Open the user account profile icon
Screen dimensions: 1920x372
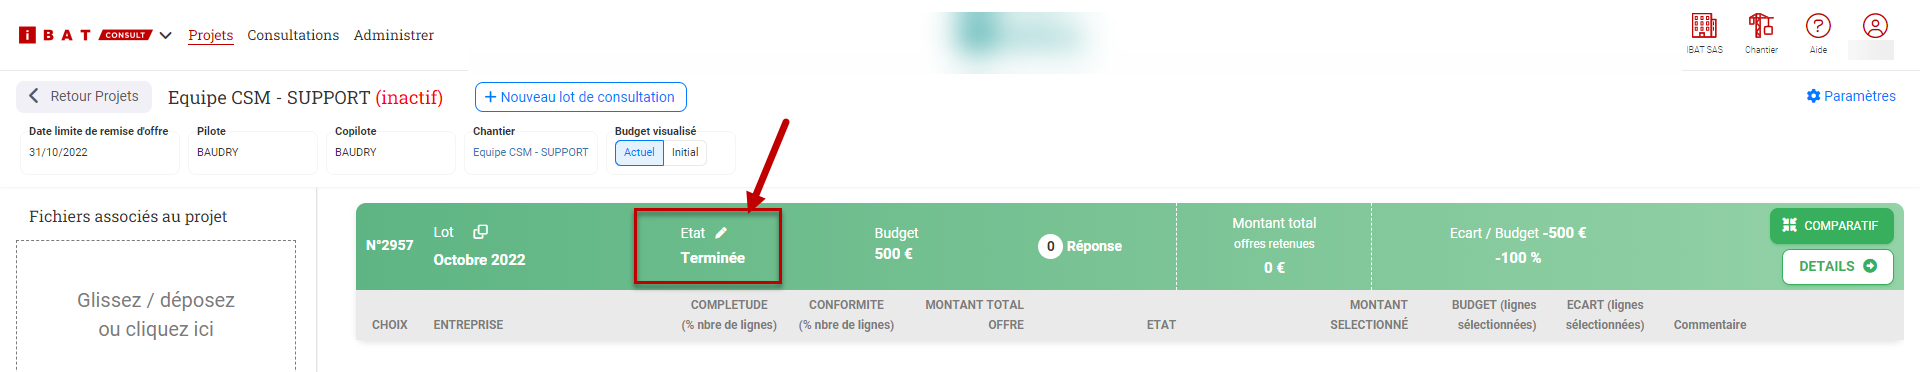point(1875,26)
